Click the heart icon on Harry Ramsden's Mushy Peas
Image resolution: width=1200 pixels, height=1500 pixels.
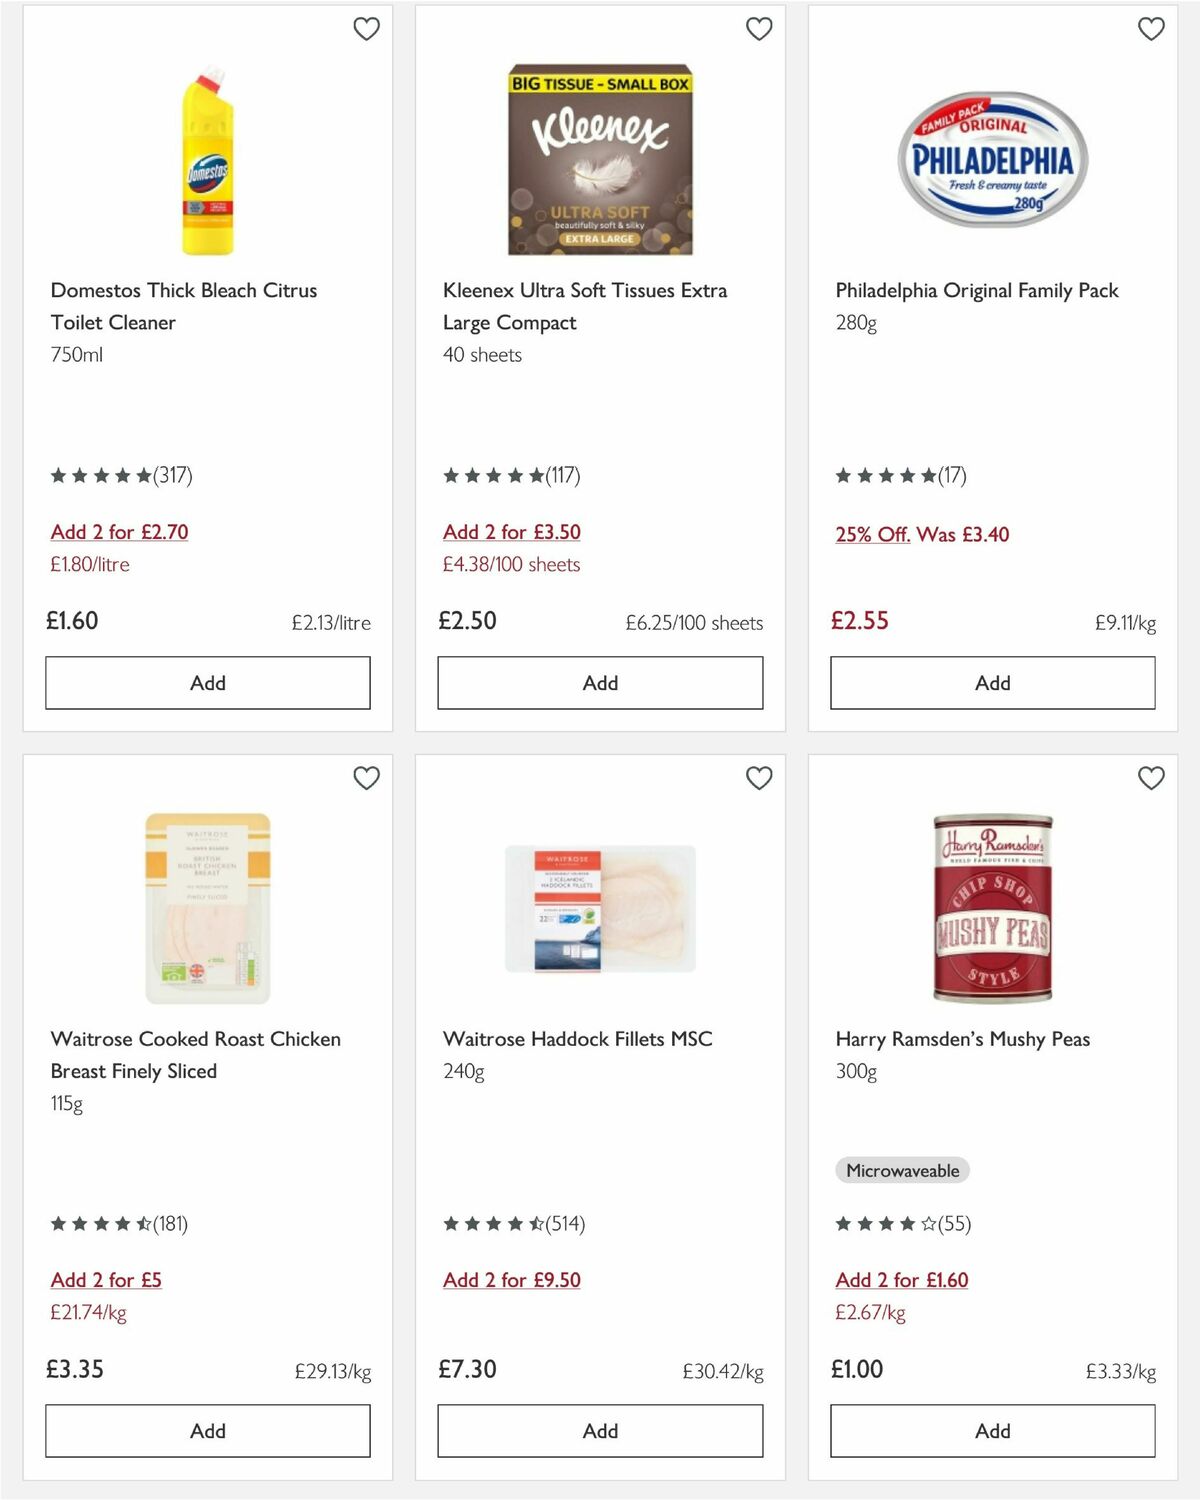(1151, 777)
